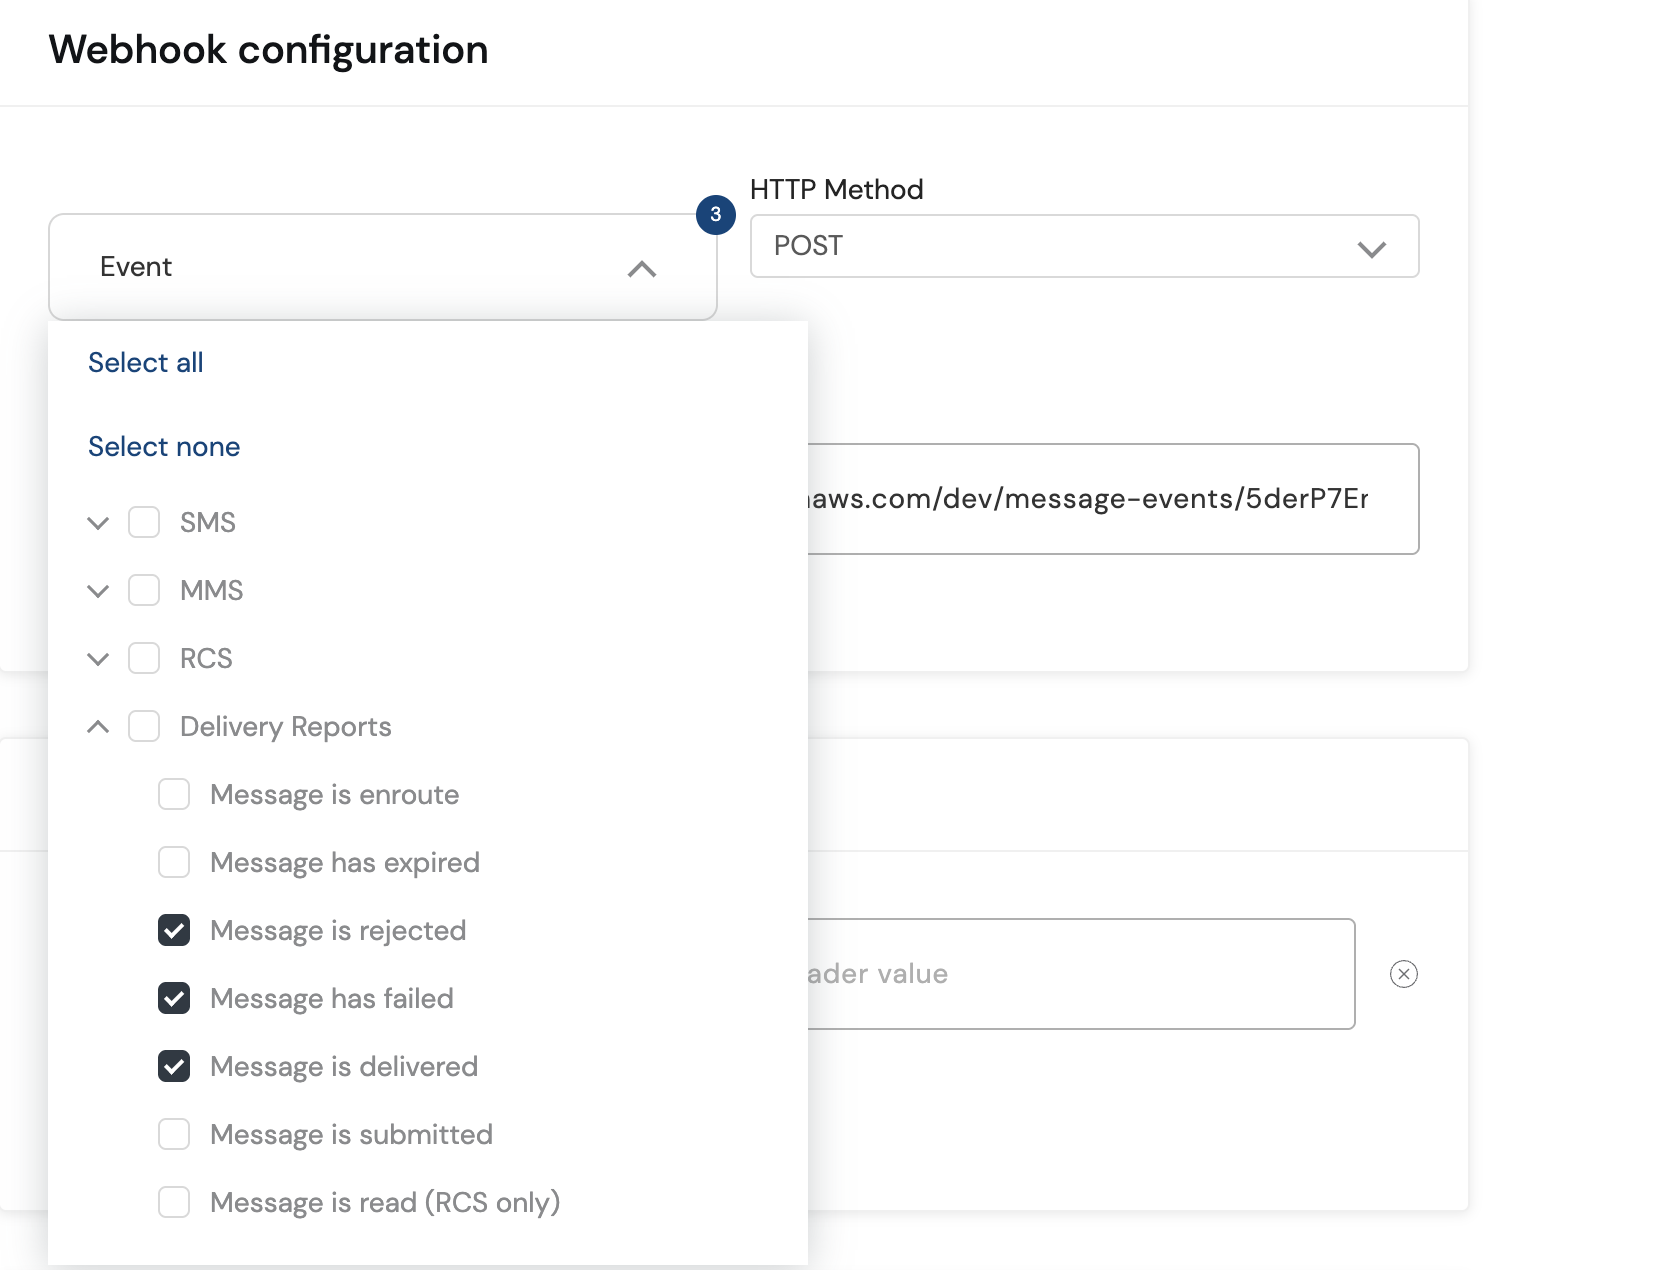1672x1270 pixels.
Task: Check the SMS checkbox
Action: [144, 522]
